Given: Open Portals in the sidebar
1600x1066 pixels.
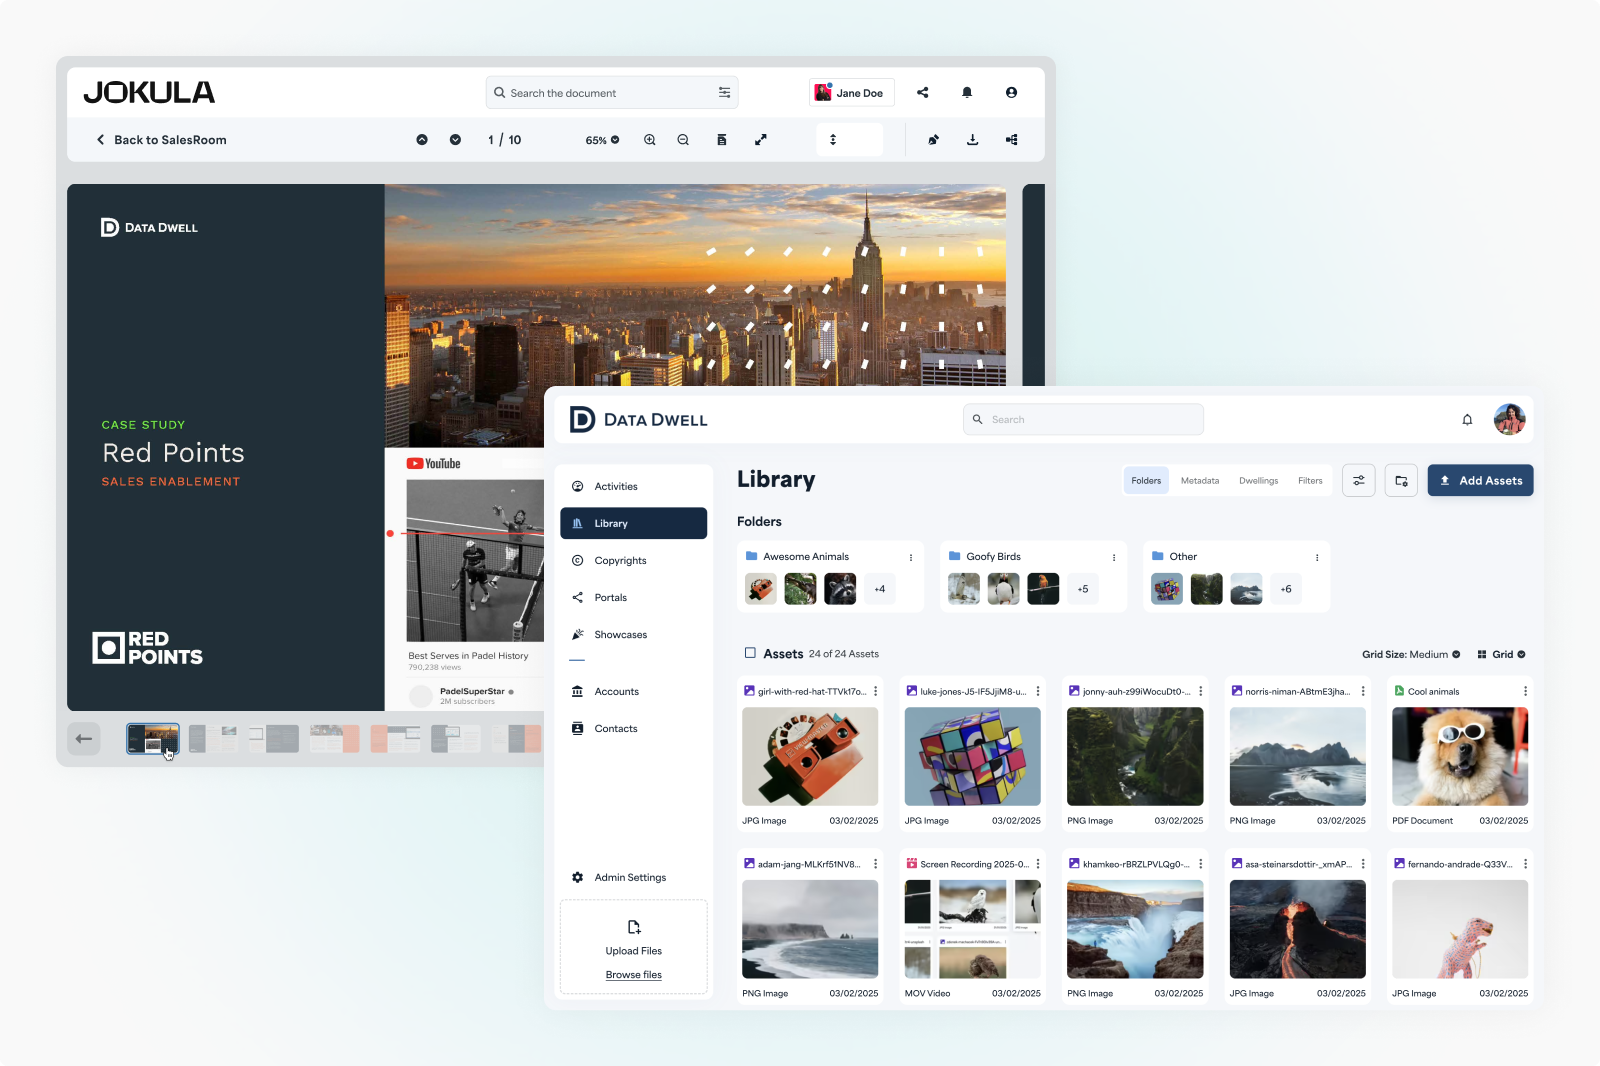Looking at the screenshot, I should 634,598.
